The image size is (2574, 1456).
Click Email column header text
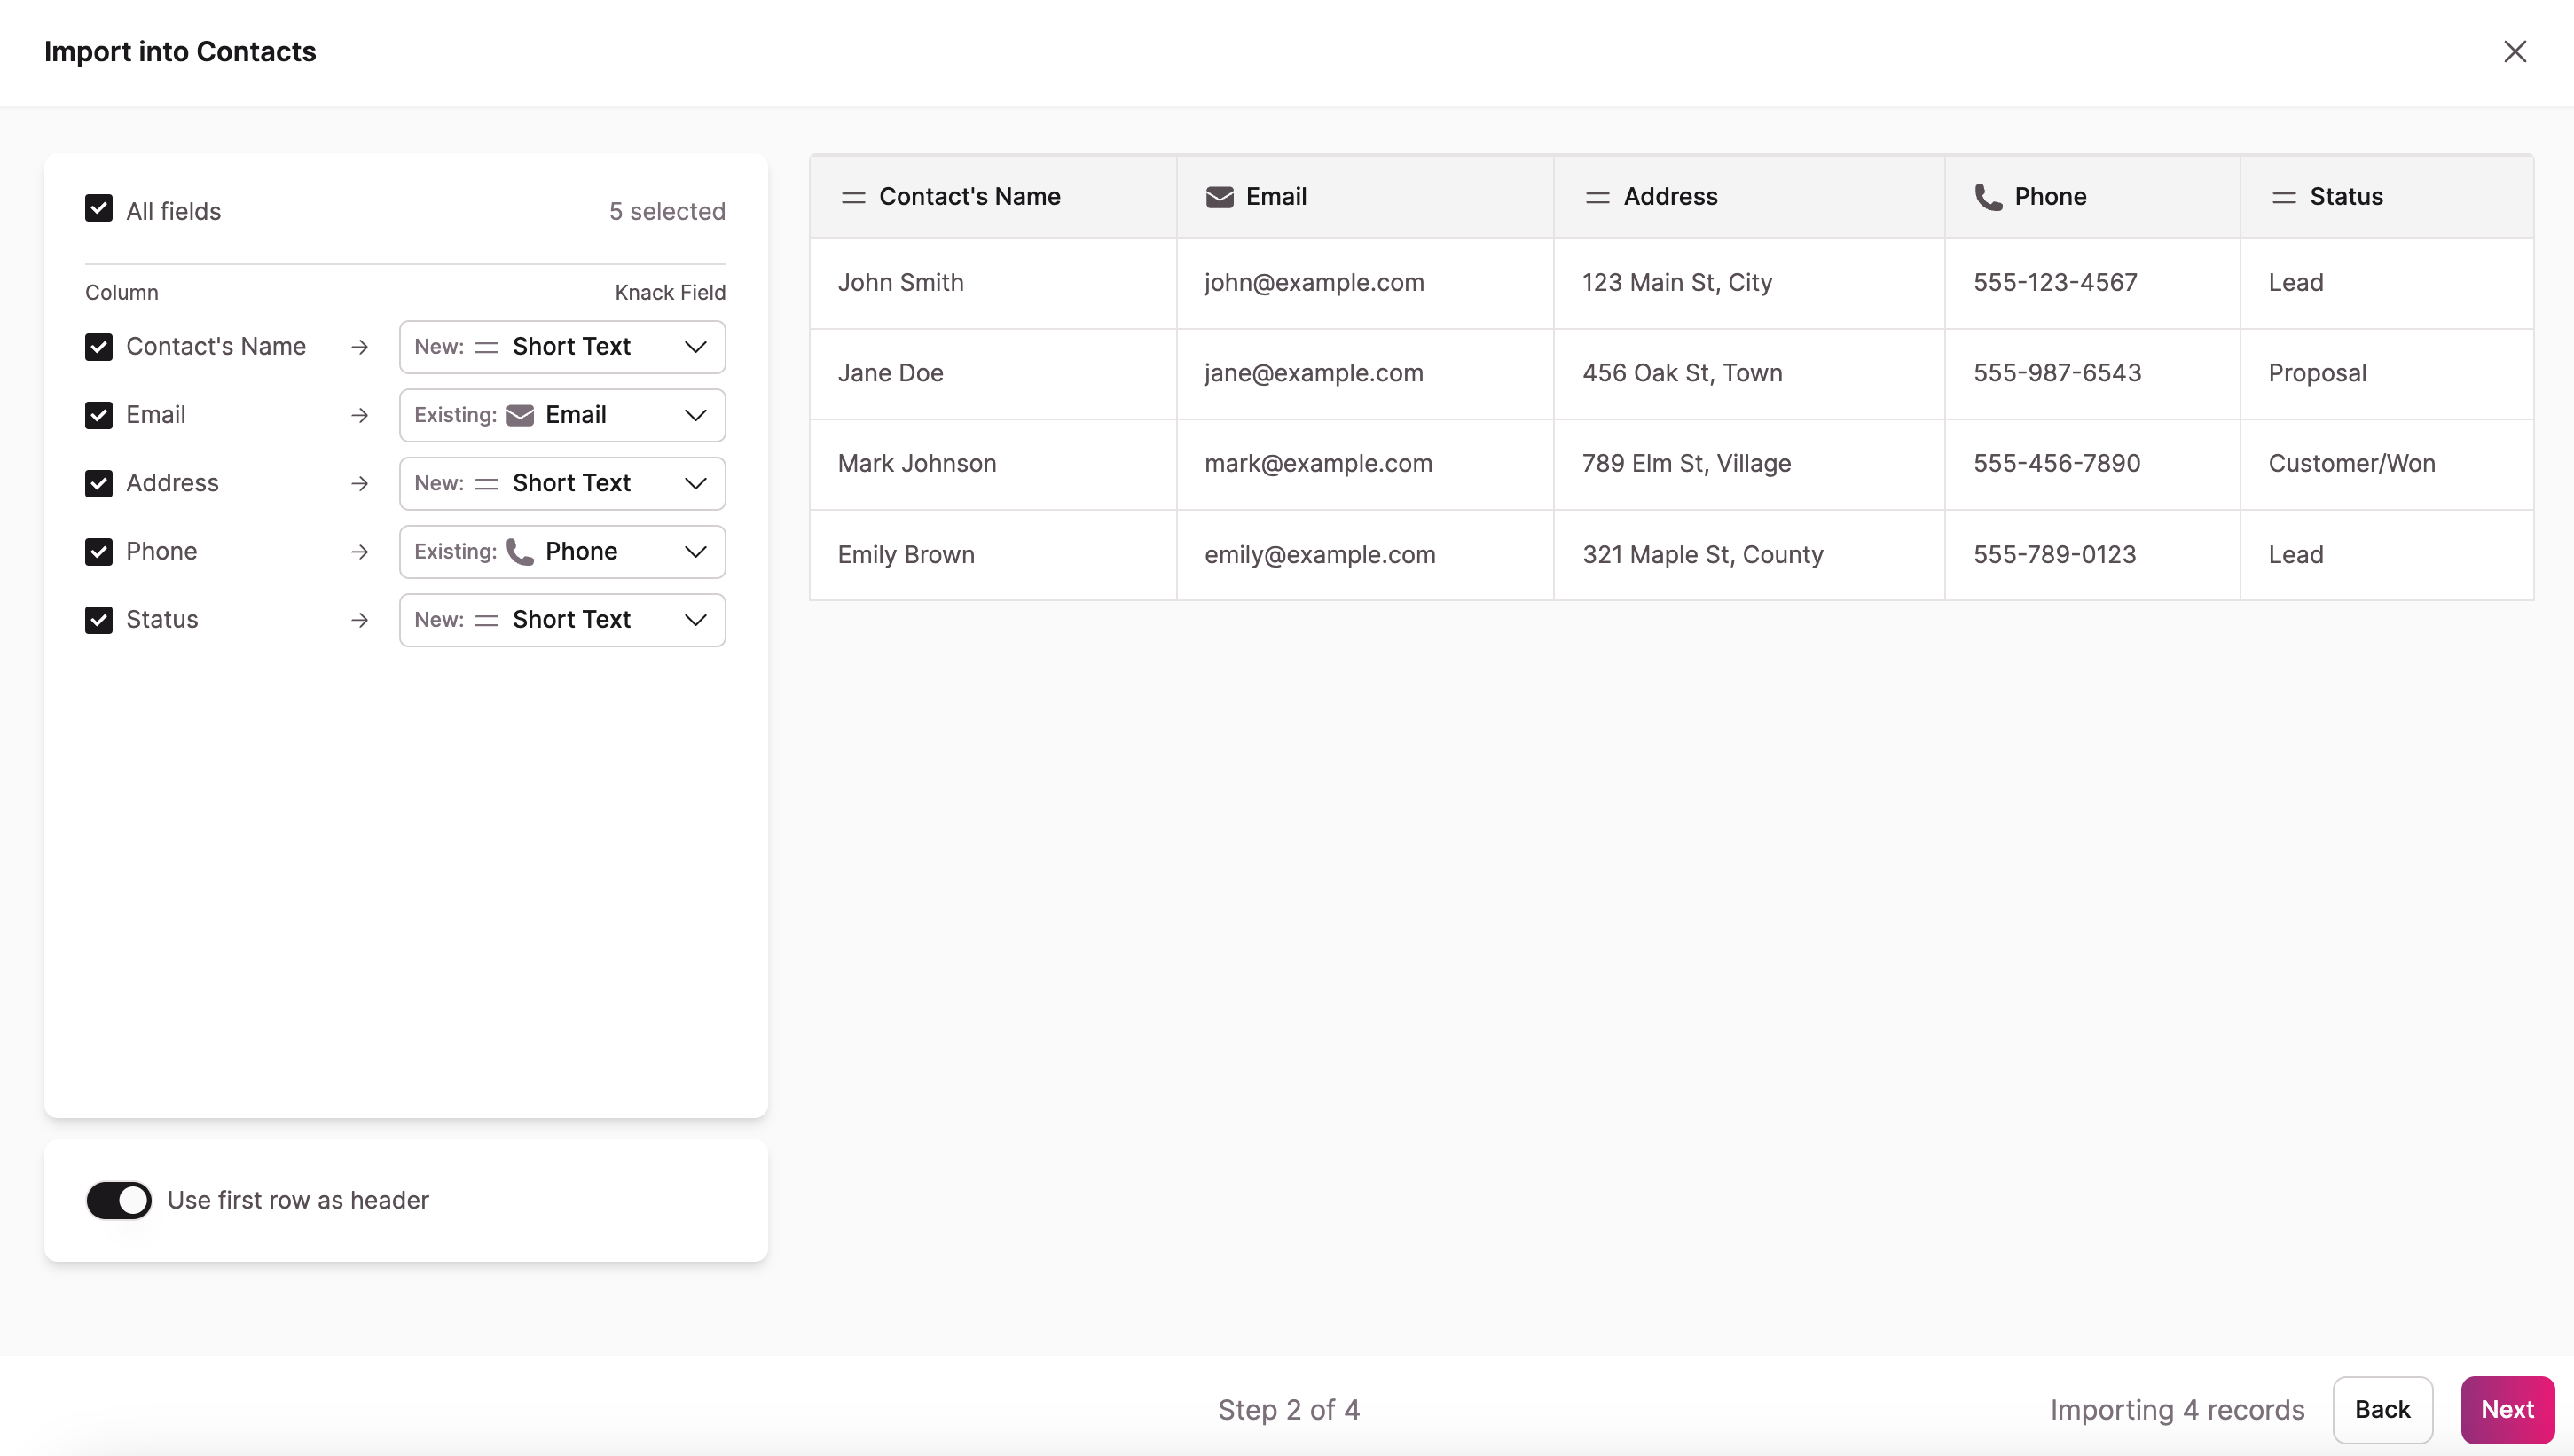1276,197
